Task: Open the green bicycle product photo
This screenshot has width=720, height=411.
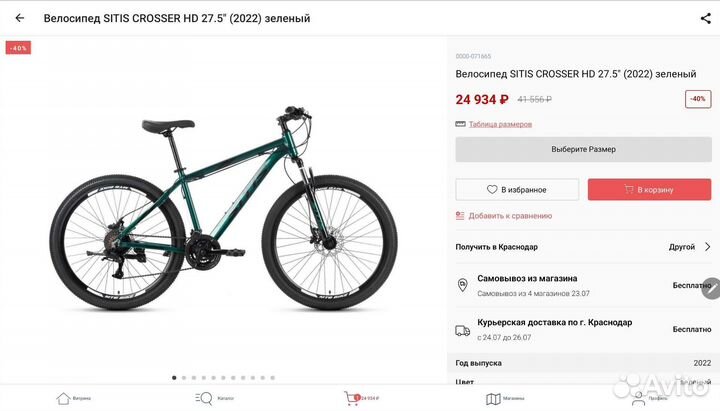Action: (224, 208)
